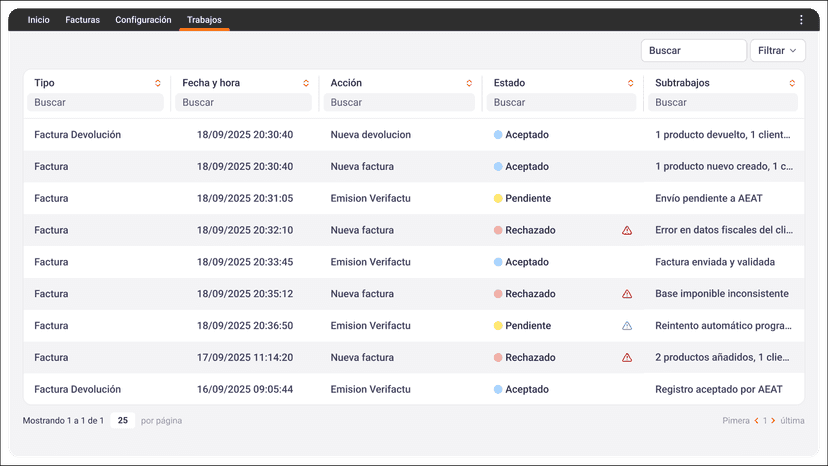This screenshot has height=466, width=828.
Task: Click Estado column header label
Action: click(509, 83)
